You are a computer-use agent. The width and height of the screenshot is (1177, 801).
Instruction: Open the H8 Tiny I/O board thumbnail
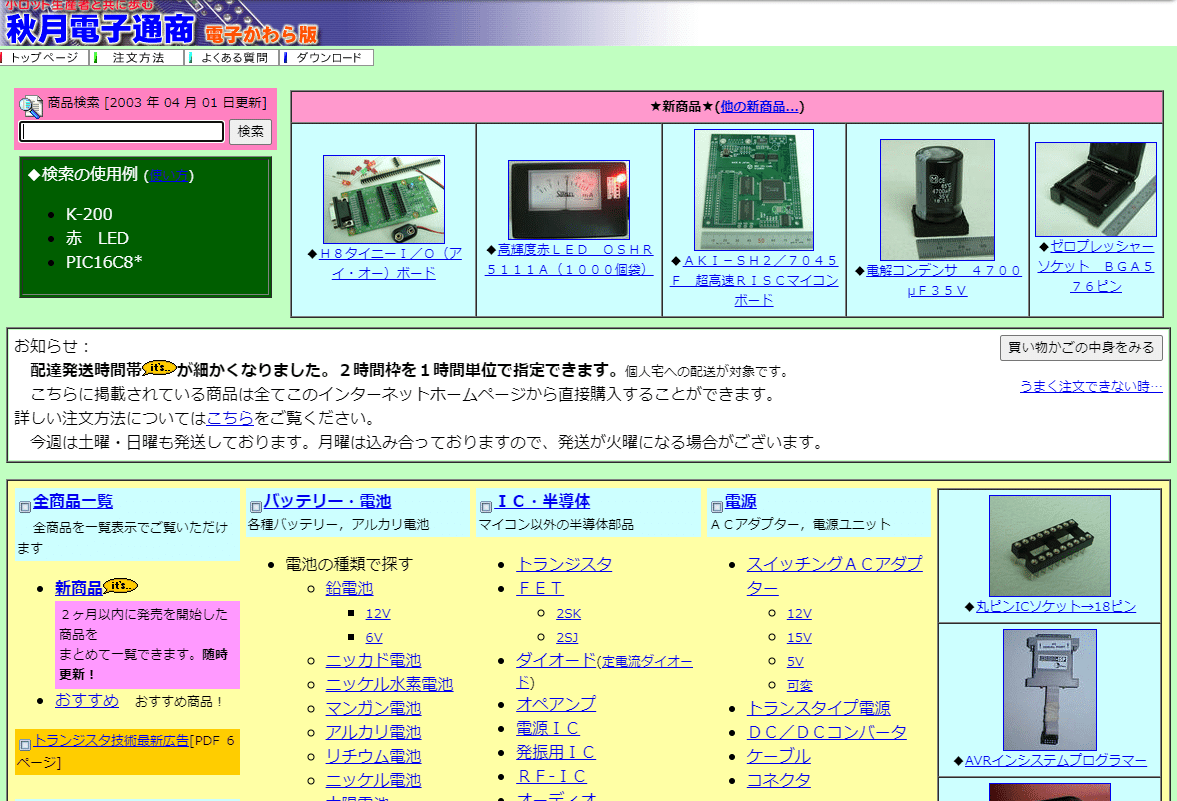pyautogui.click(x=384, y=199)
